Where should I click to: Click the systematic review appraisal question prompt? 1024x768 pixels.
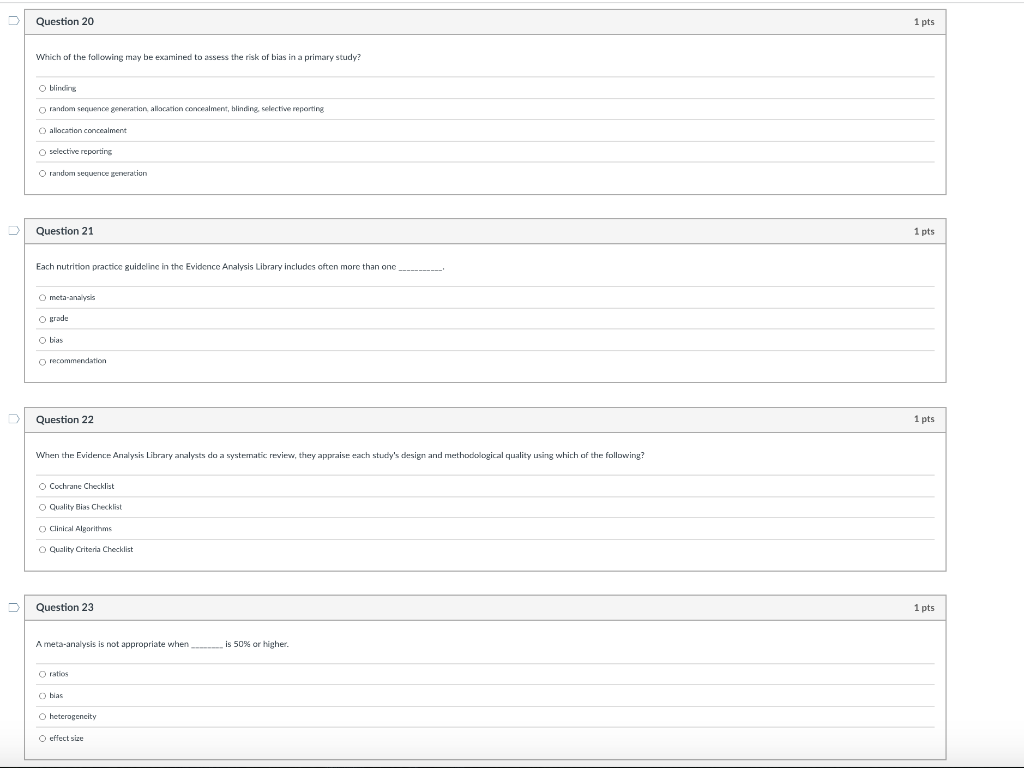coord(340,455)
